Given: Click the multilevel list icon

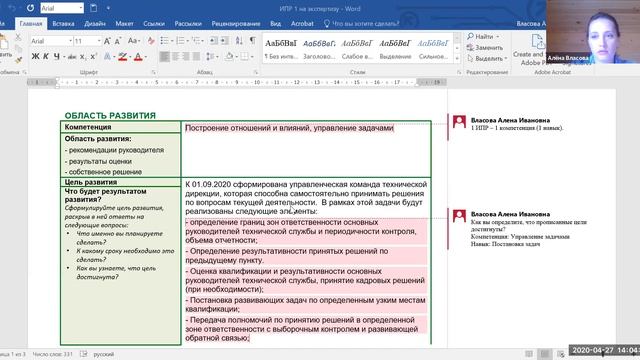Looking at the screenshot, I should (x=197, y=40).
